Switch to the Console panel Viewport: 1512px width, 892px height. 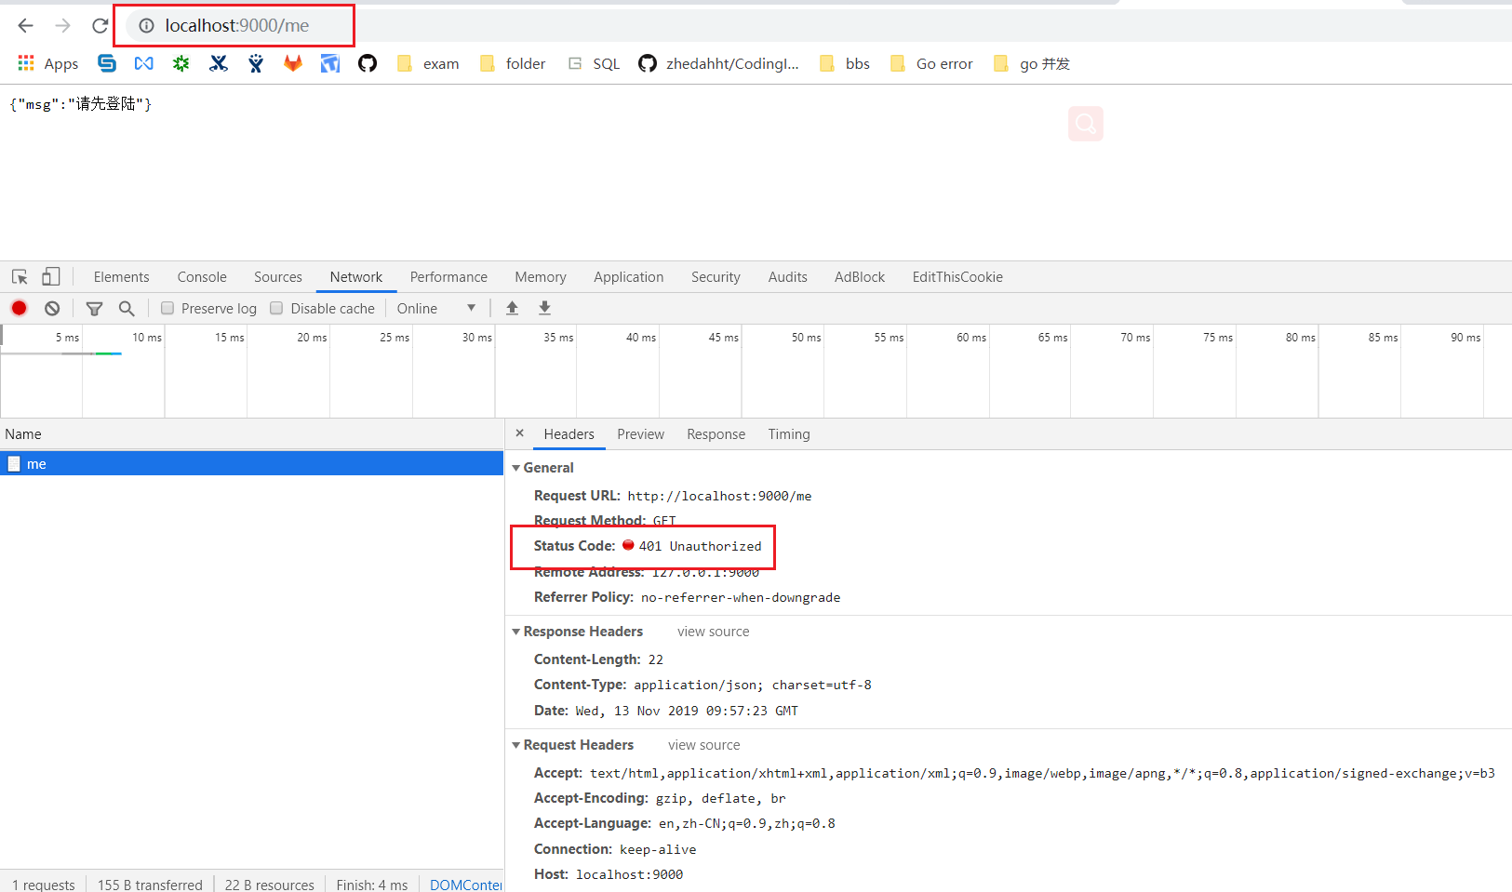(x=201, y=276)
